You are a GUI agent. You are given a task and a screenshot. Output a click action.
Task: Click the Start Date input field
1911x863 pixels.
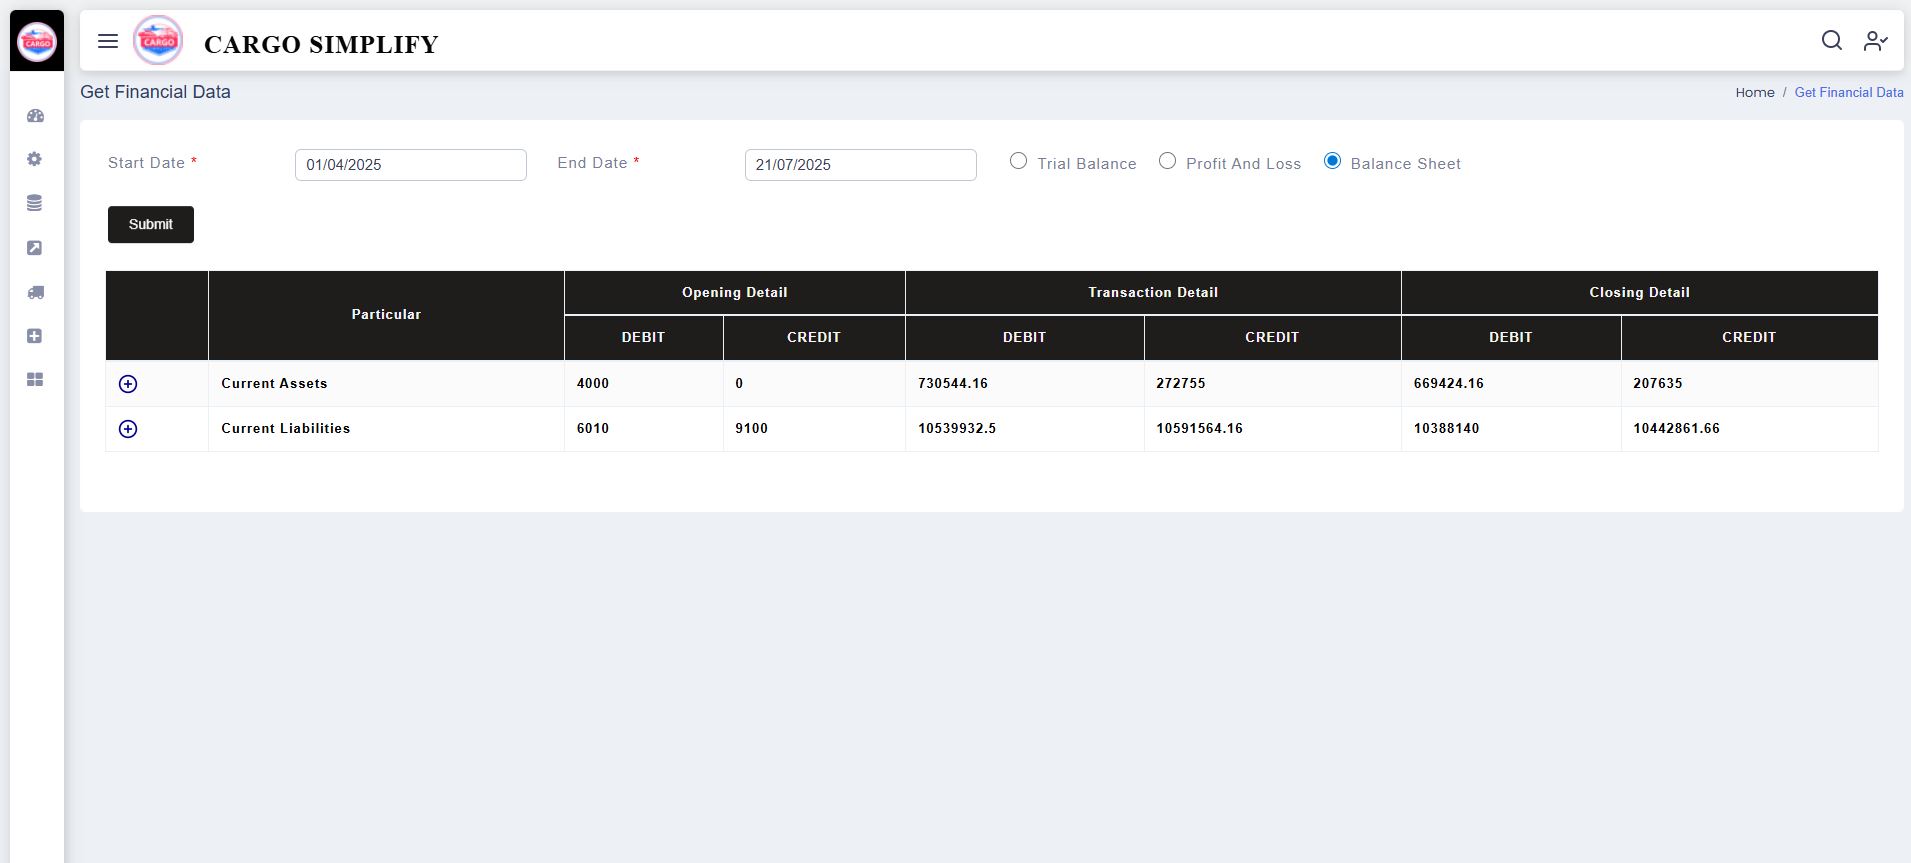point(410,165)
